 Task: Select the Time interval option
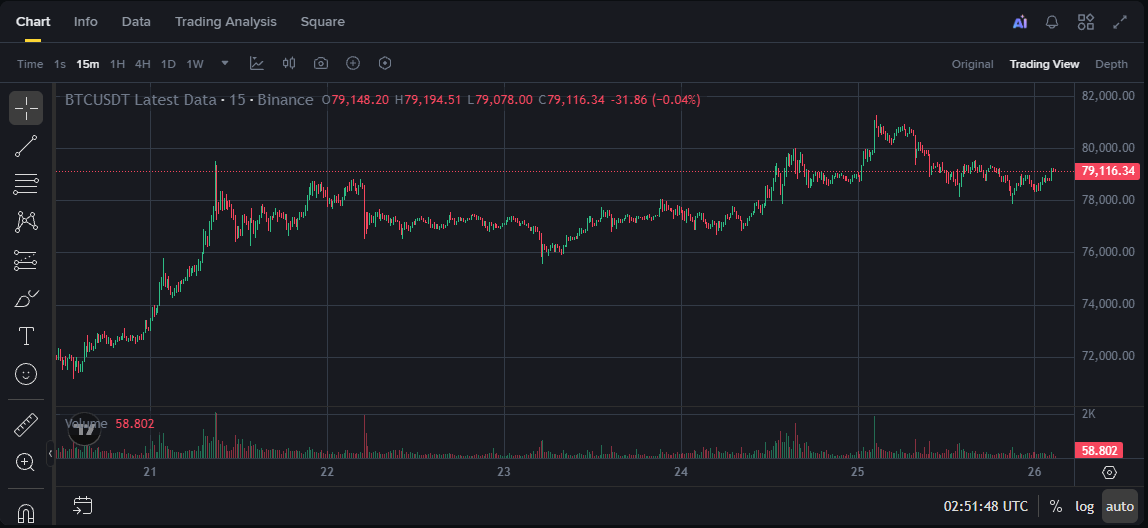point(30,64)
